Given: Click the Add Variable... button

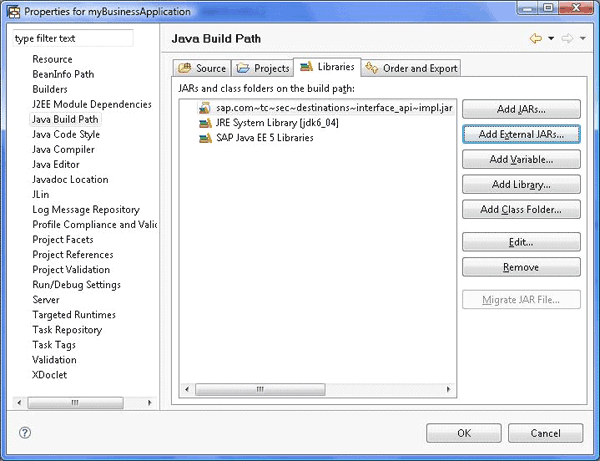Looking at the screenshot, I should [521, 159].
